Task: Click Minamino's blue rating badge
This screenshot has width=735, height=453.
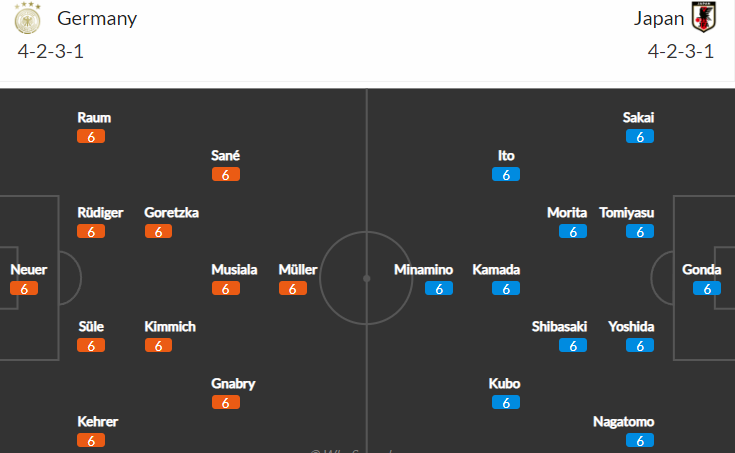Action: 439,288
